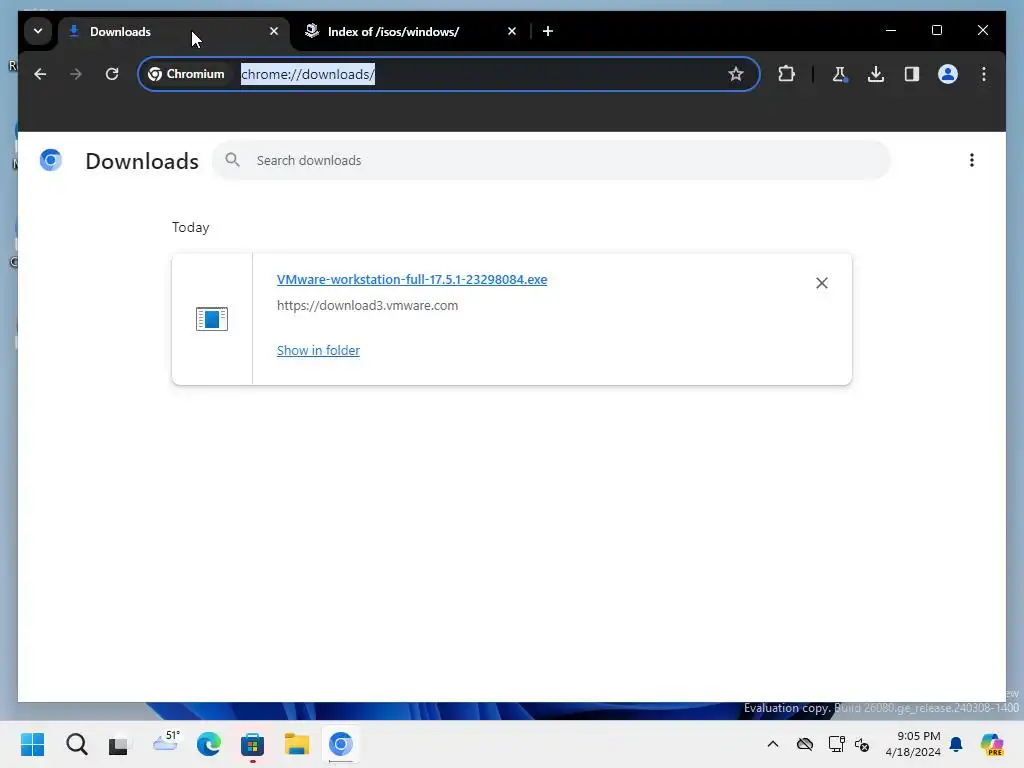Image resolution: width=1024 pixels, height=768 pixels.
Task: Open the Downloads page more actions menu
Action: pyautogui.click(x=972, y=161)
